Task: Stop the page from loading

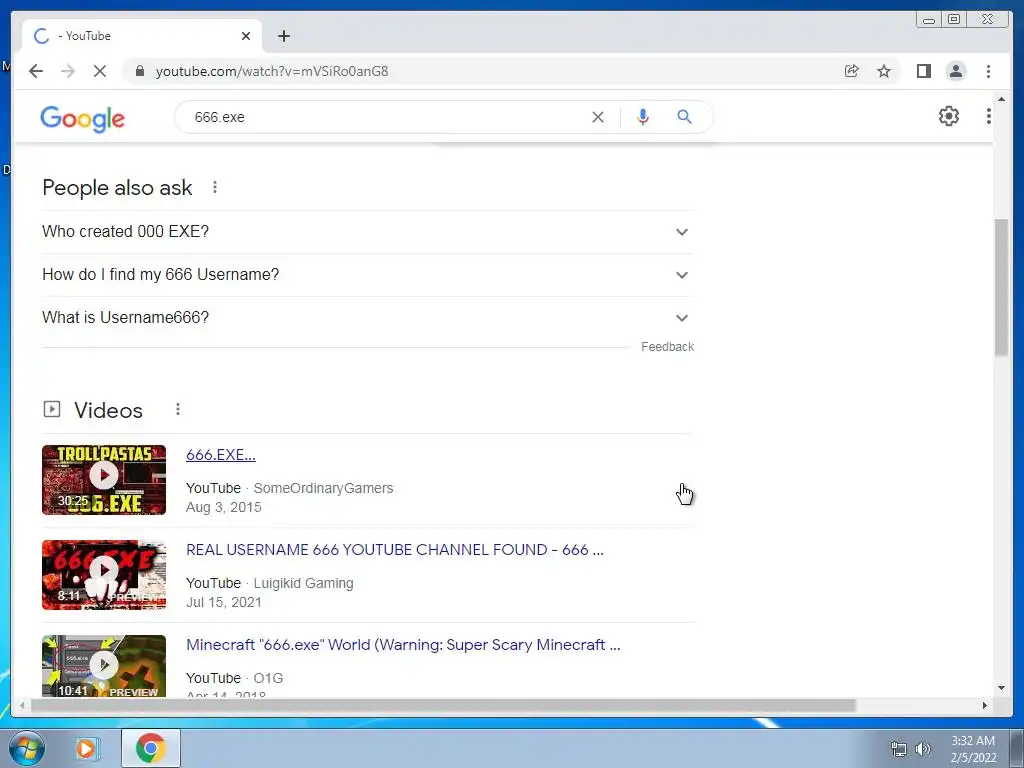Action: (x=100, y=71)
